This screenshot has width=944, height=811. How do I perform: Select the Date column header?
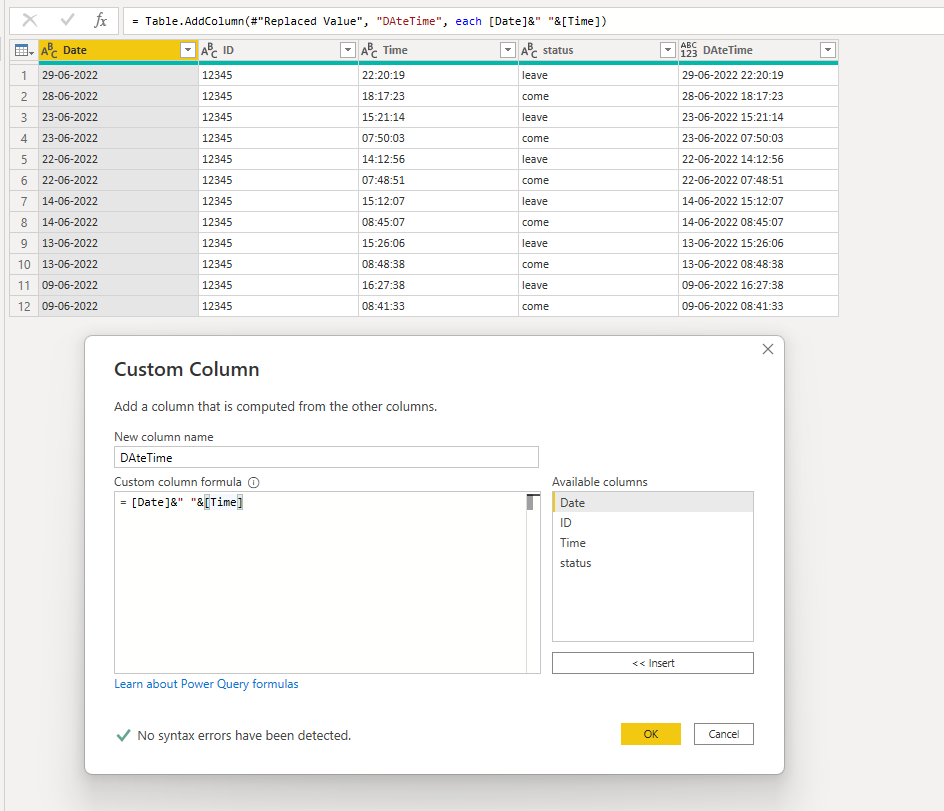click(119, 51)
